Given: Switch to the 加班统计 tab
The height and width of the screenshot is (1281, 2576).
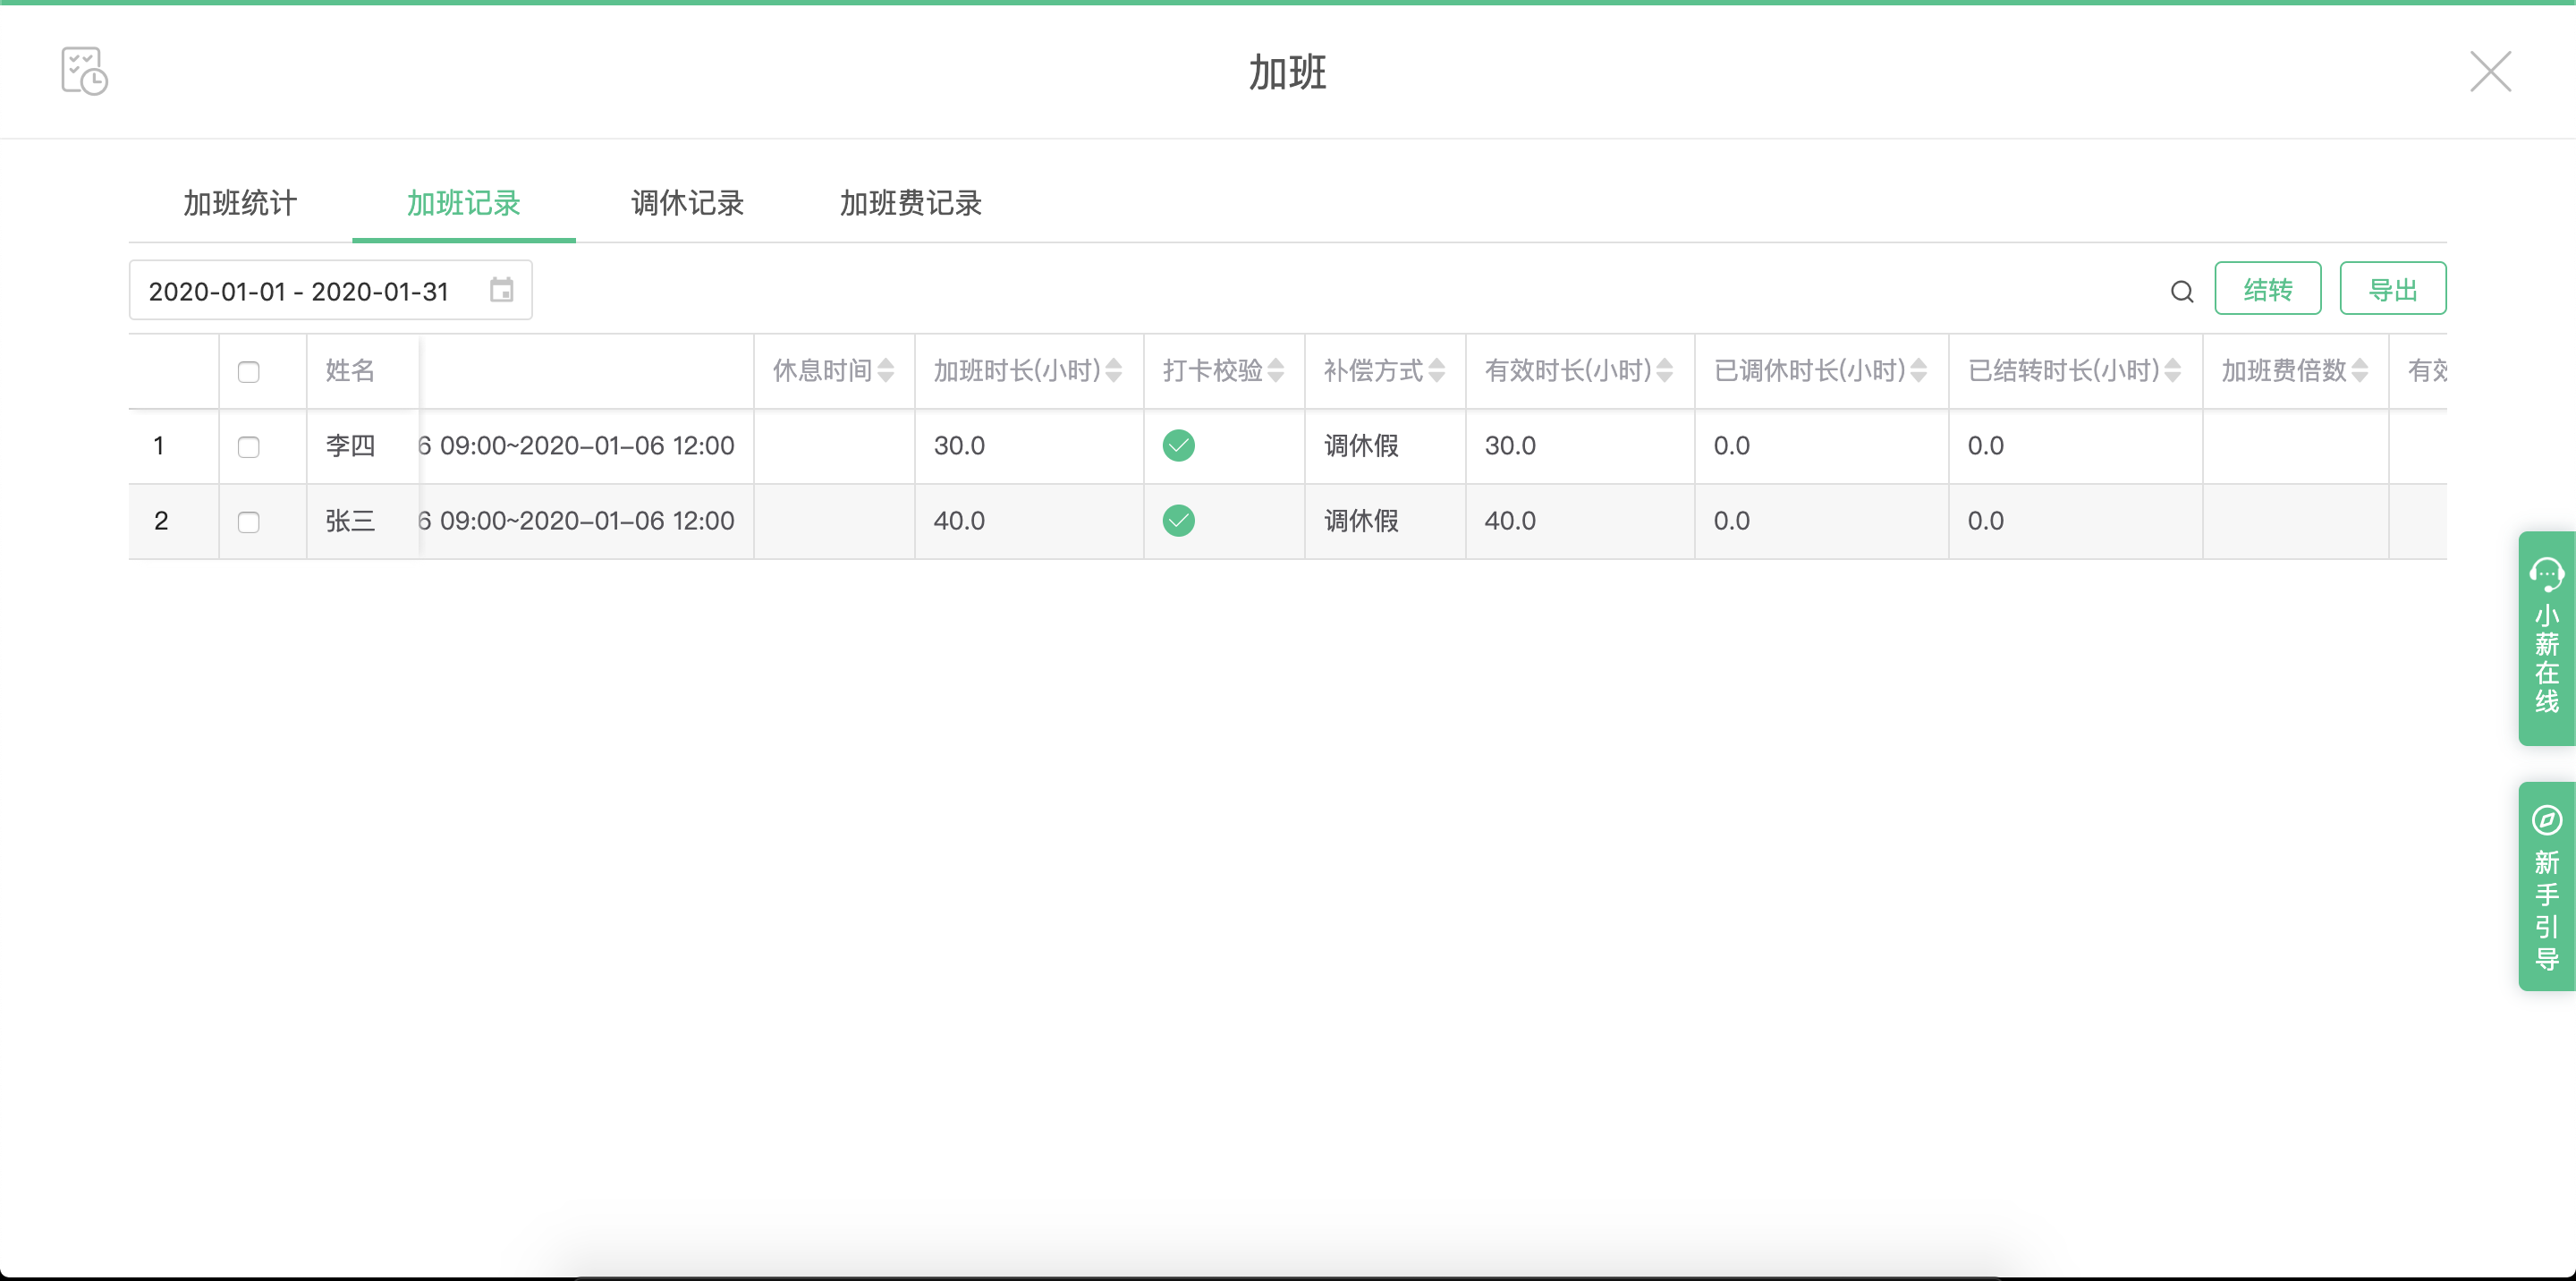Looking at the screenshot, I should [x=240, y=203].
